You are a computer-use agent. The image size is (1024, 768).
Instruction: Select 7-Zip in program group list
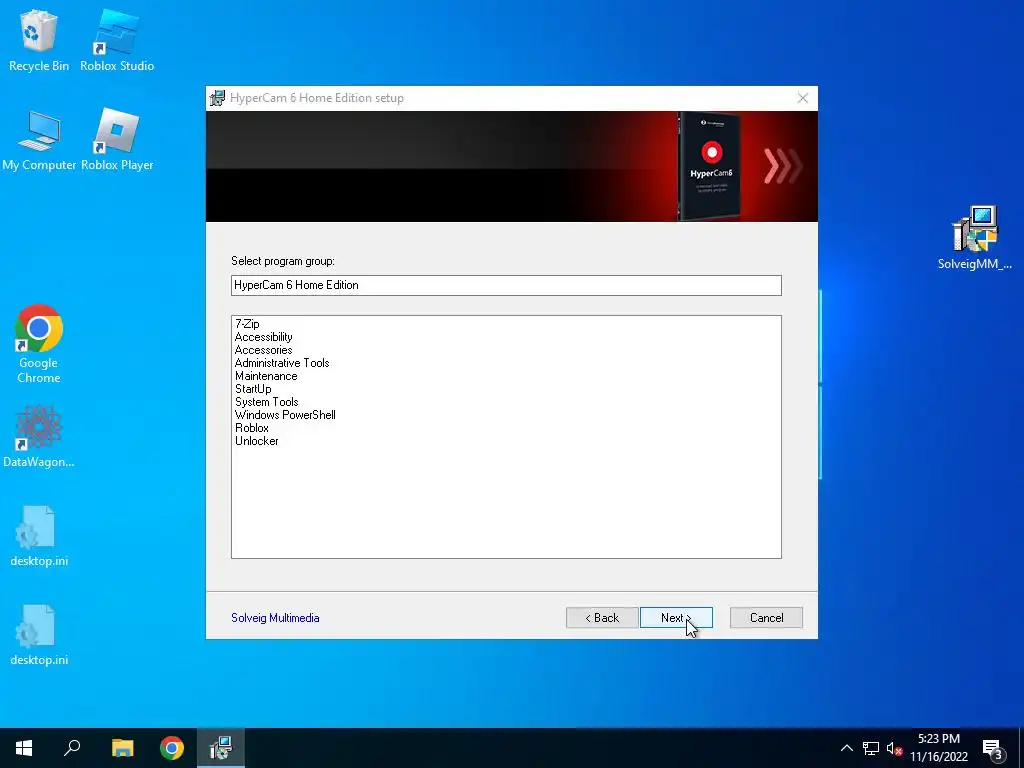pyautogui.click(x=247, y=324)
